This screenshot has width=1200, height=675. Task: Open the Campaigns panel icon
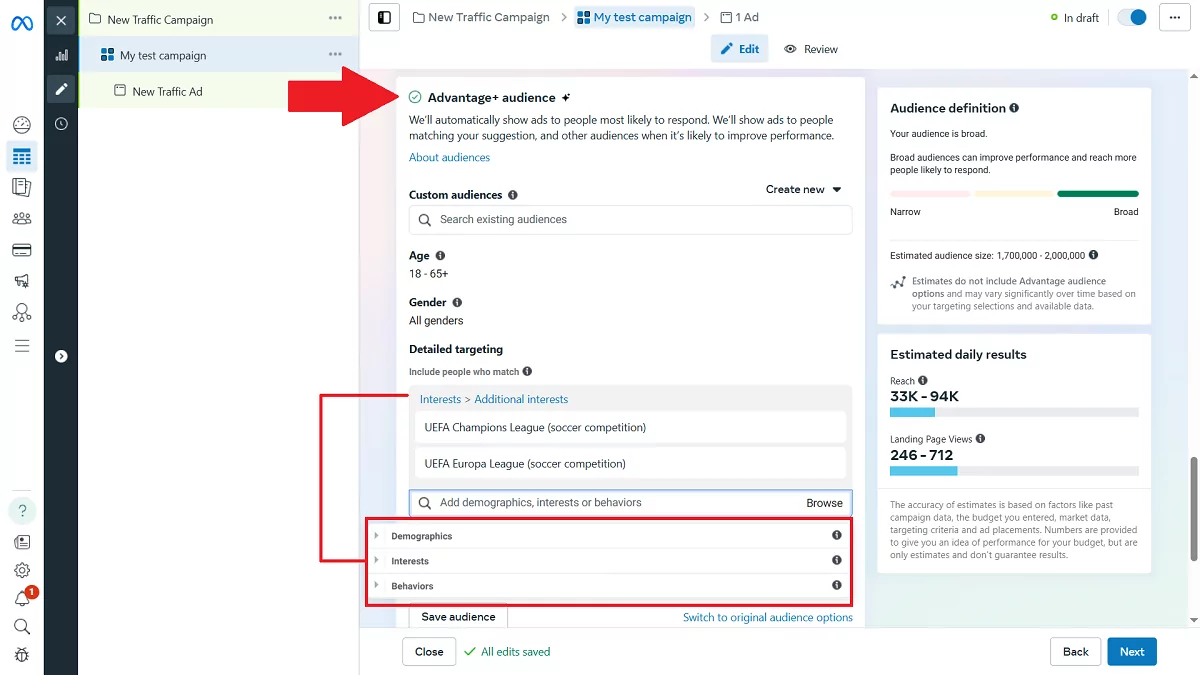pos(22,156)
